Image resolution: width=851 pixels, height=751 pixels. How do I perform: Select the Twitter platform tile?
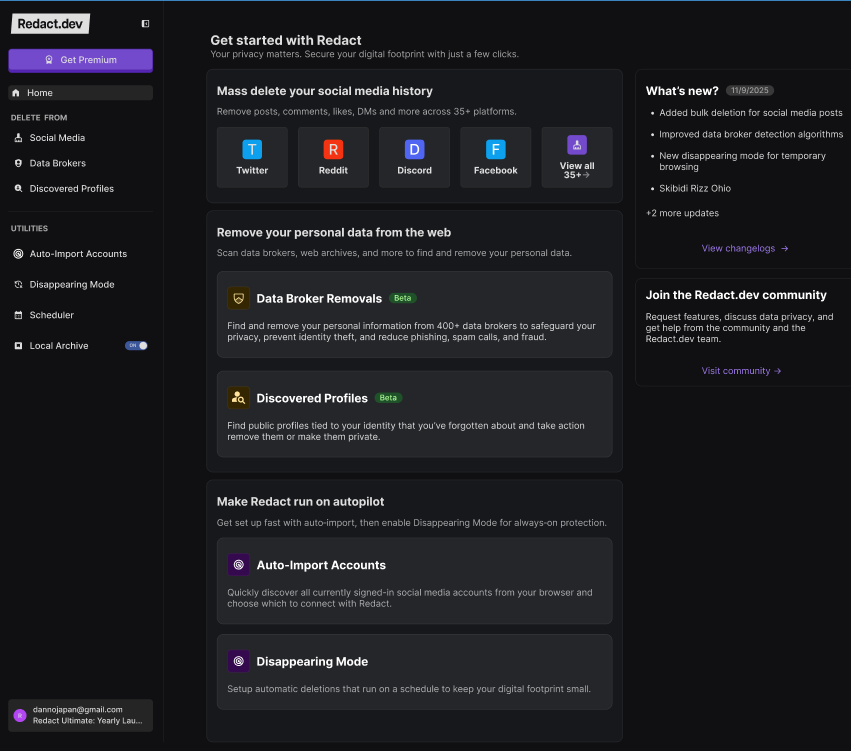point(252,157)
